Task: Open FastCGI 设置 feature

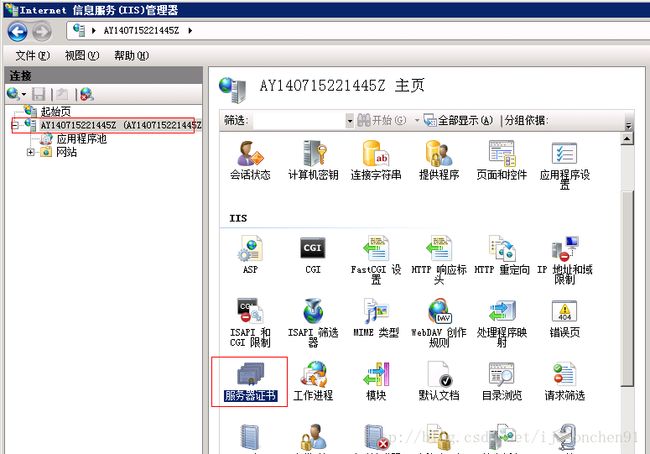Action: (x=376, y=260)
